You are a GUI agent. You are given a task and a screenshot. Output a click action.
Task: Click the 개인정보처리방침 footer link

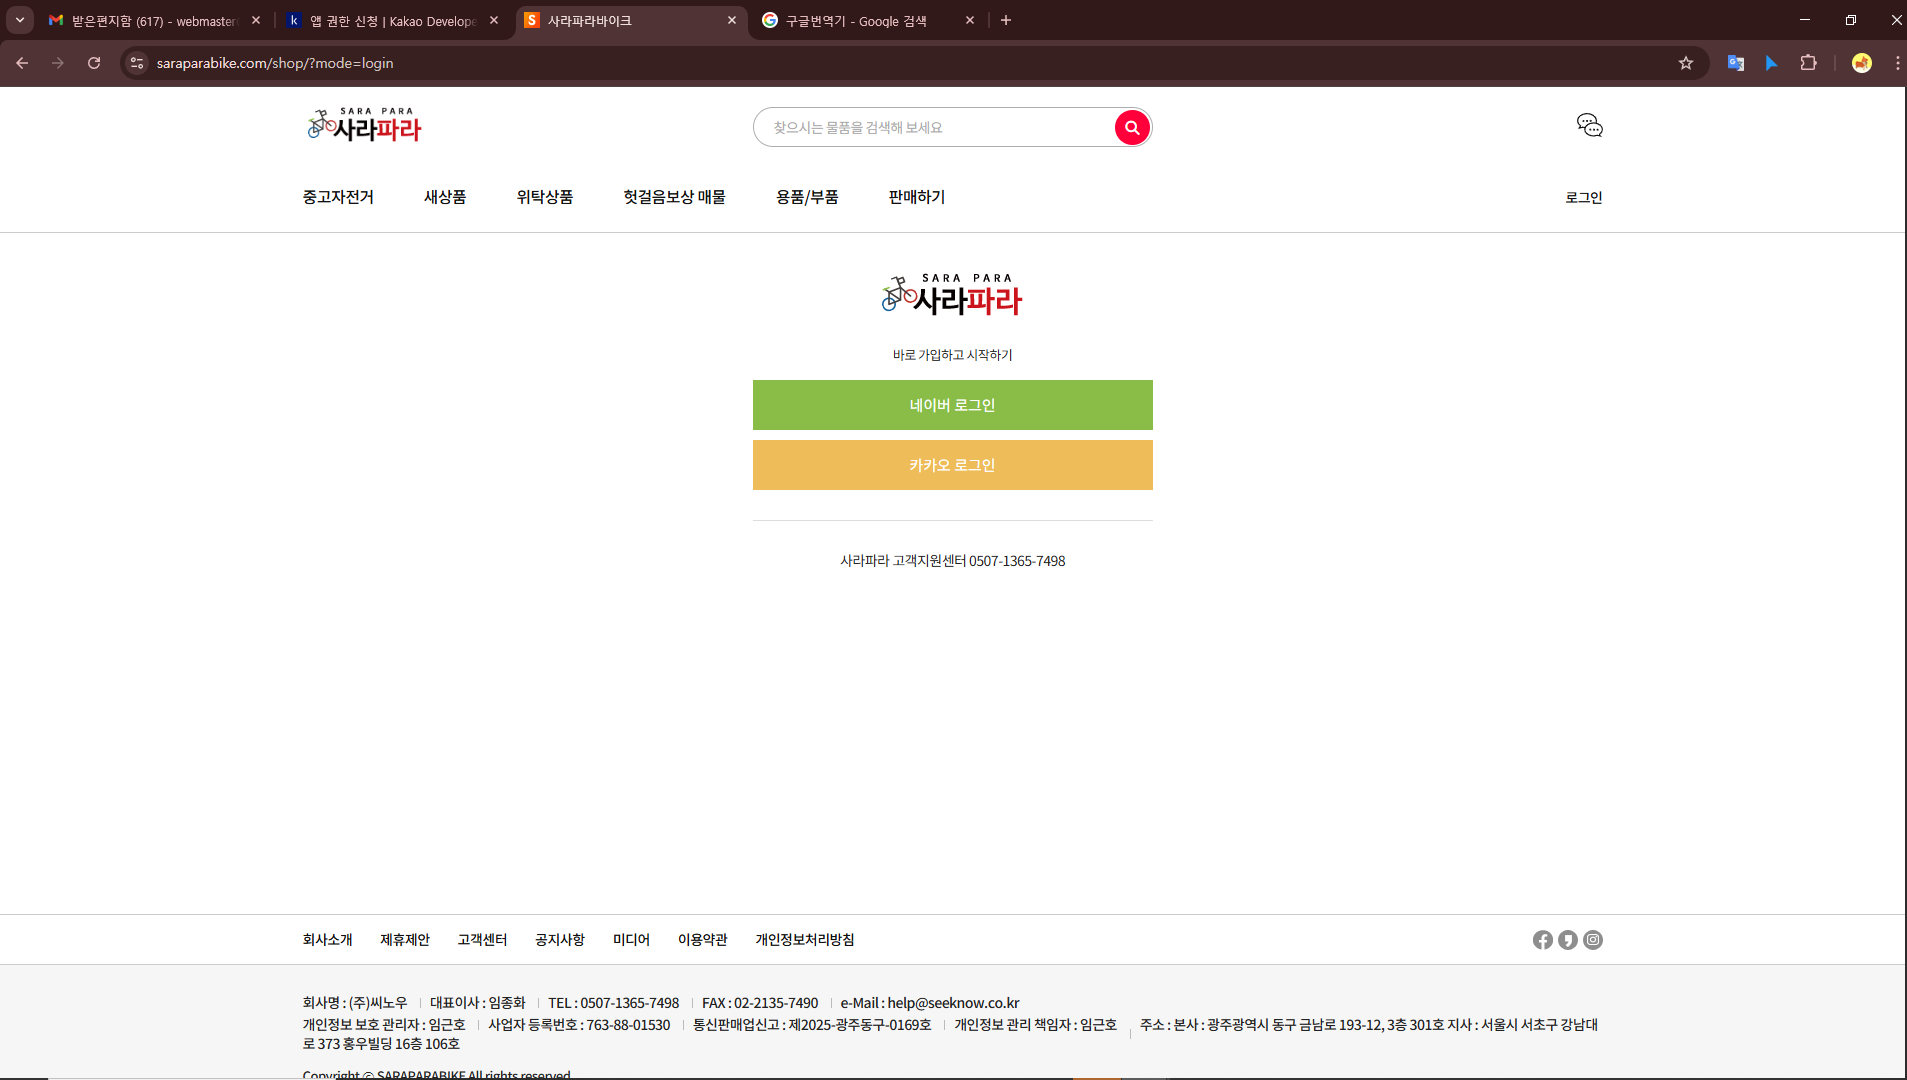pos(804,940)
